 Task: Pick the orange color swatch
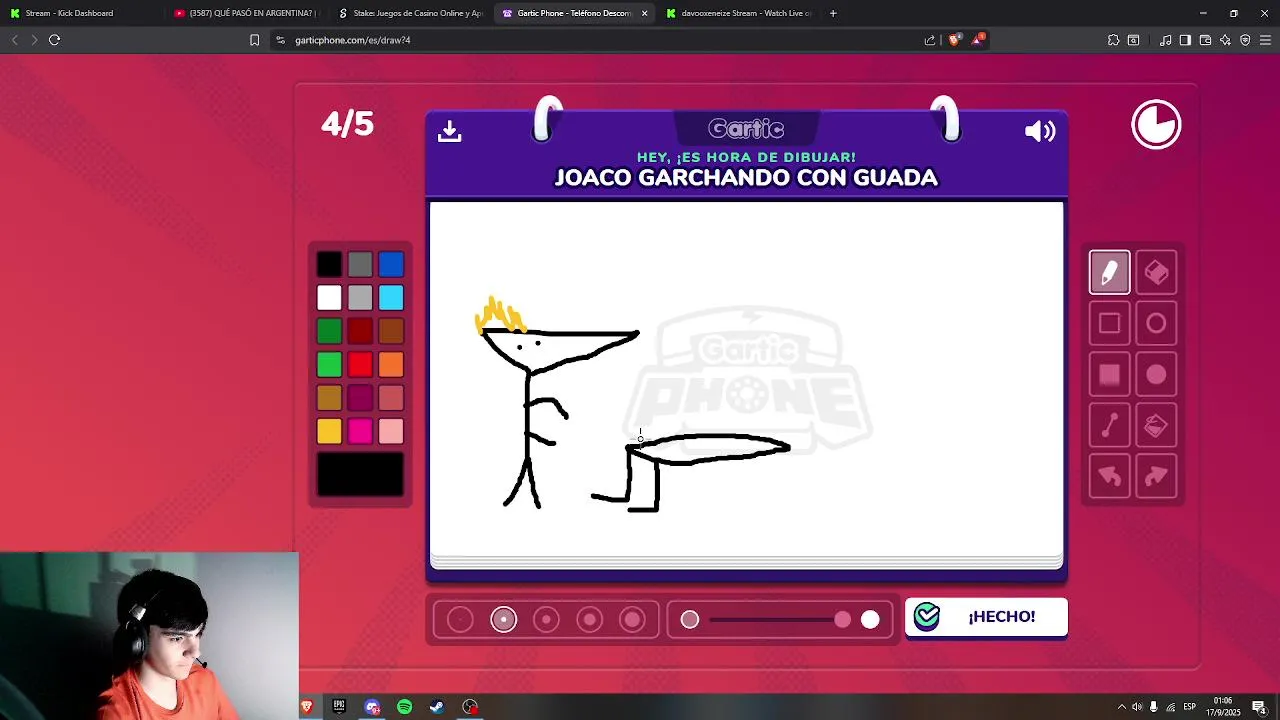pos(391,364)
